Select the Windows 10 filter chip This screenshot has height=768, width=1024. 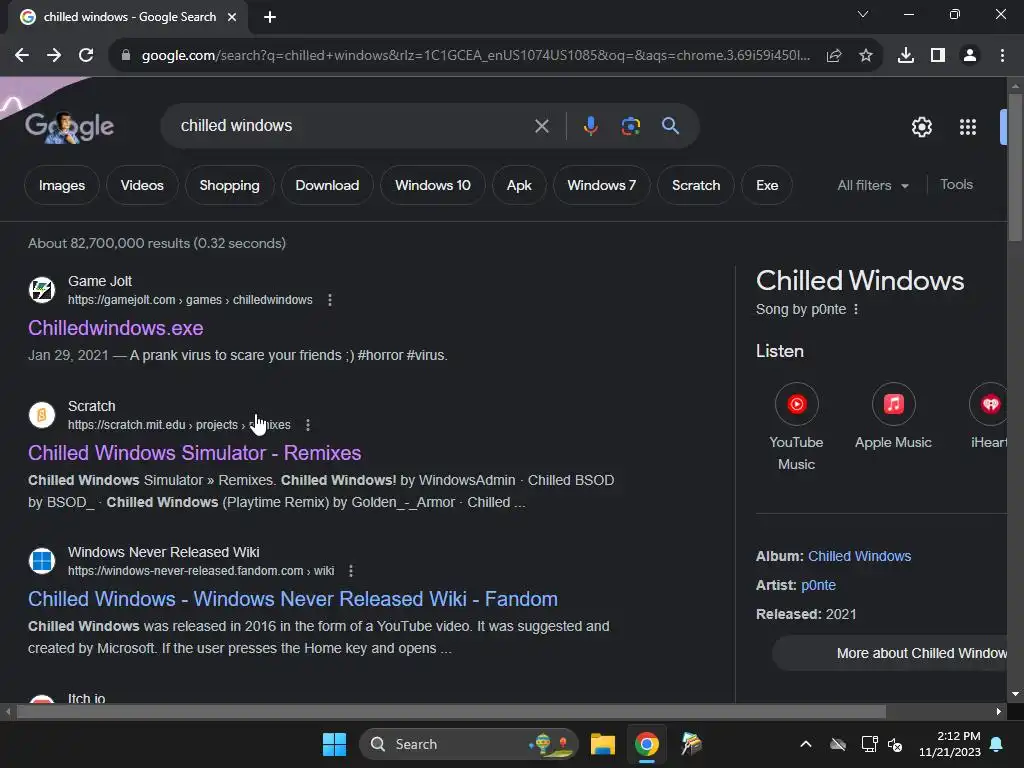click(x=433, y=185)
